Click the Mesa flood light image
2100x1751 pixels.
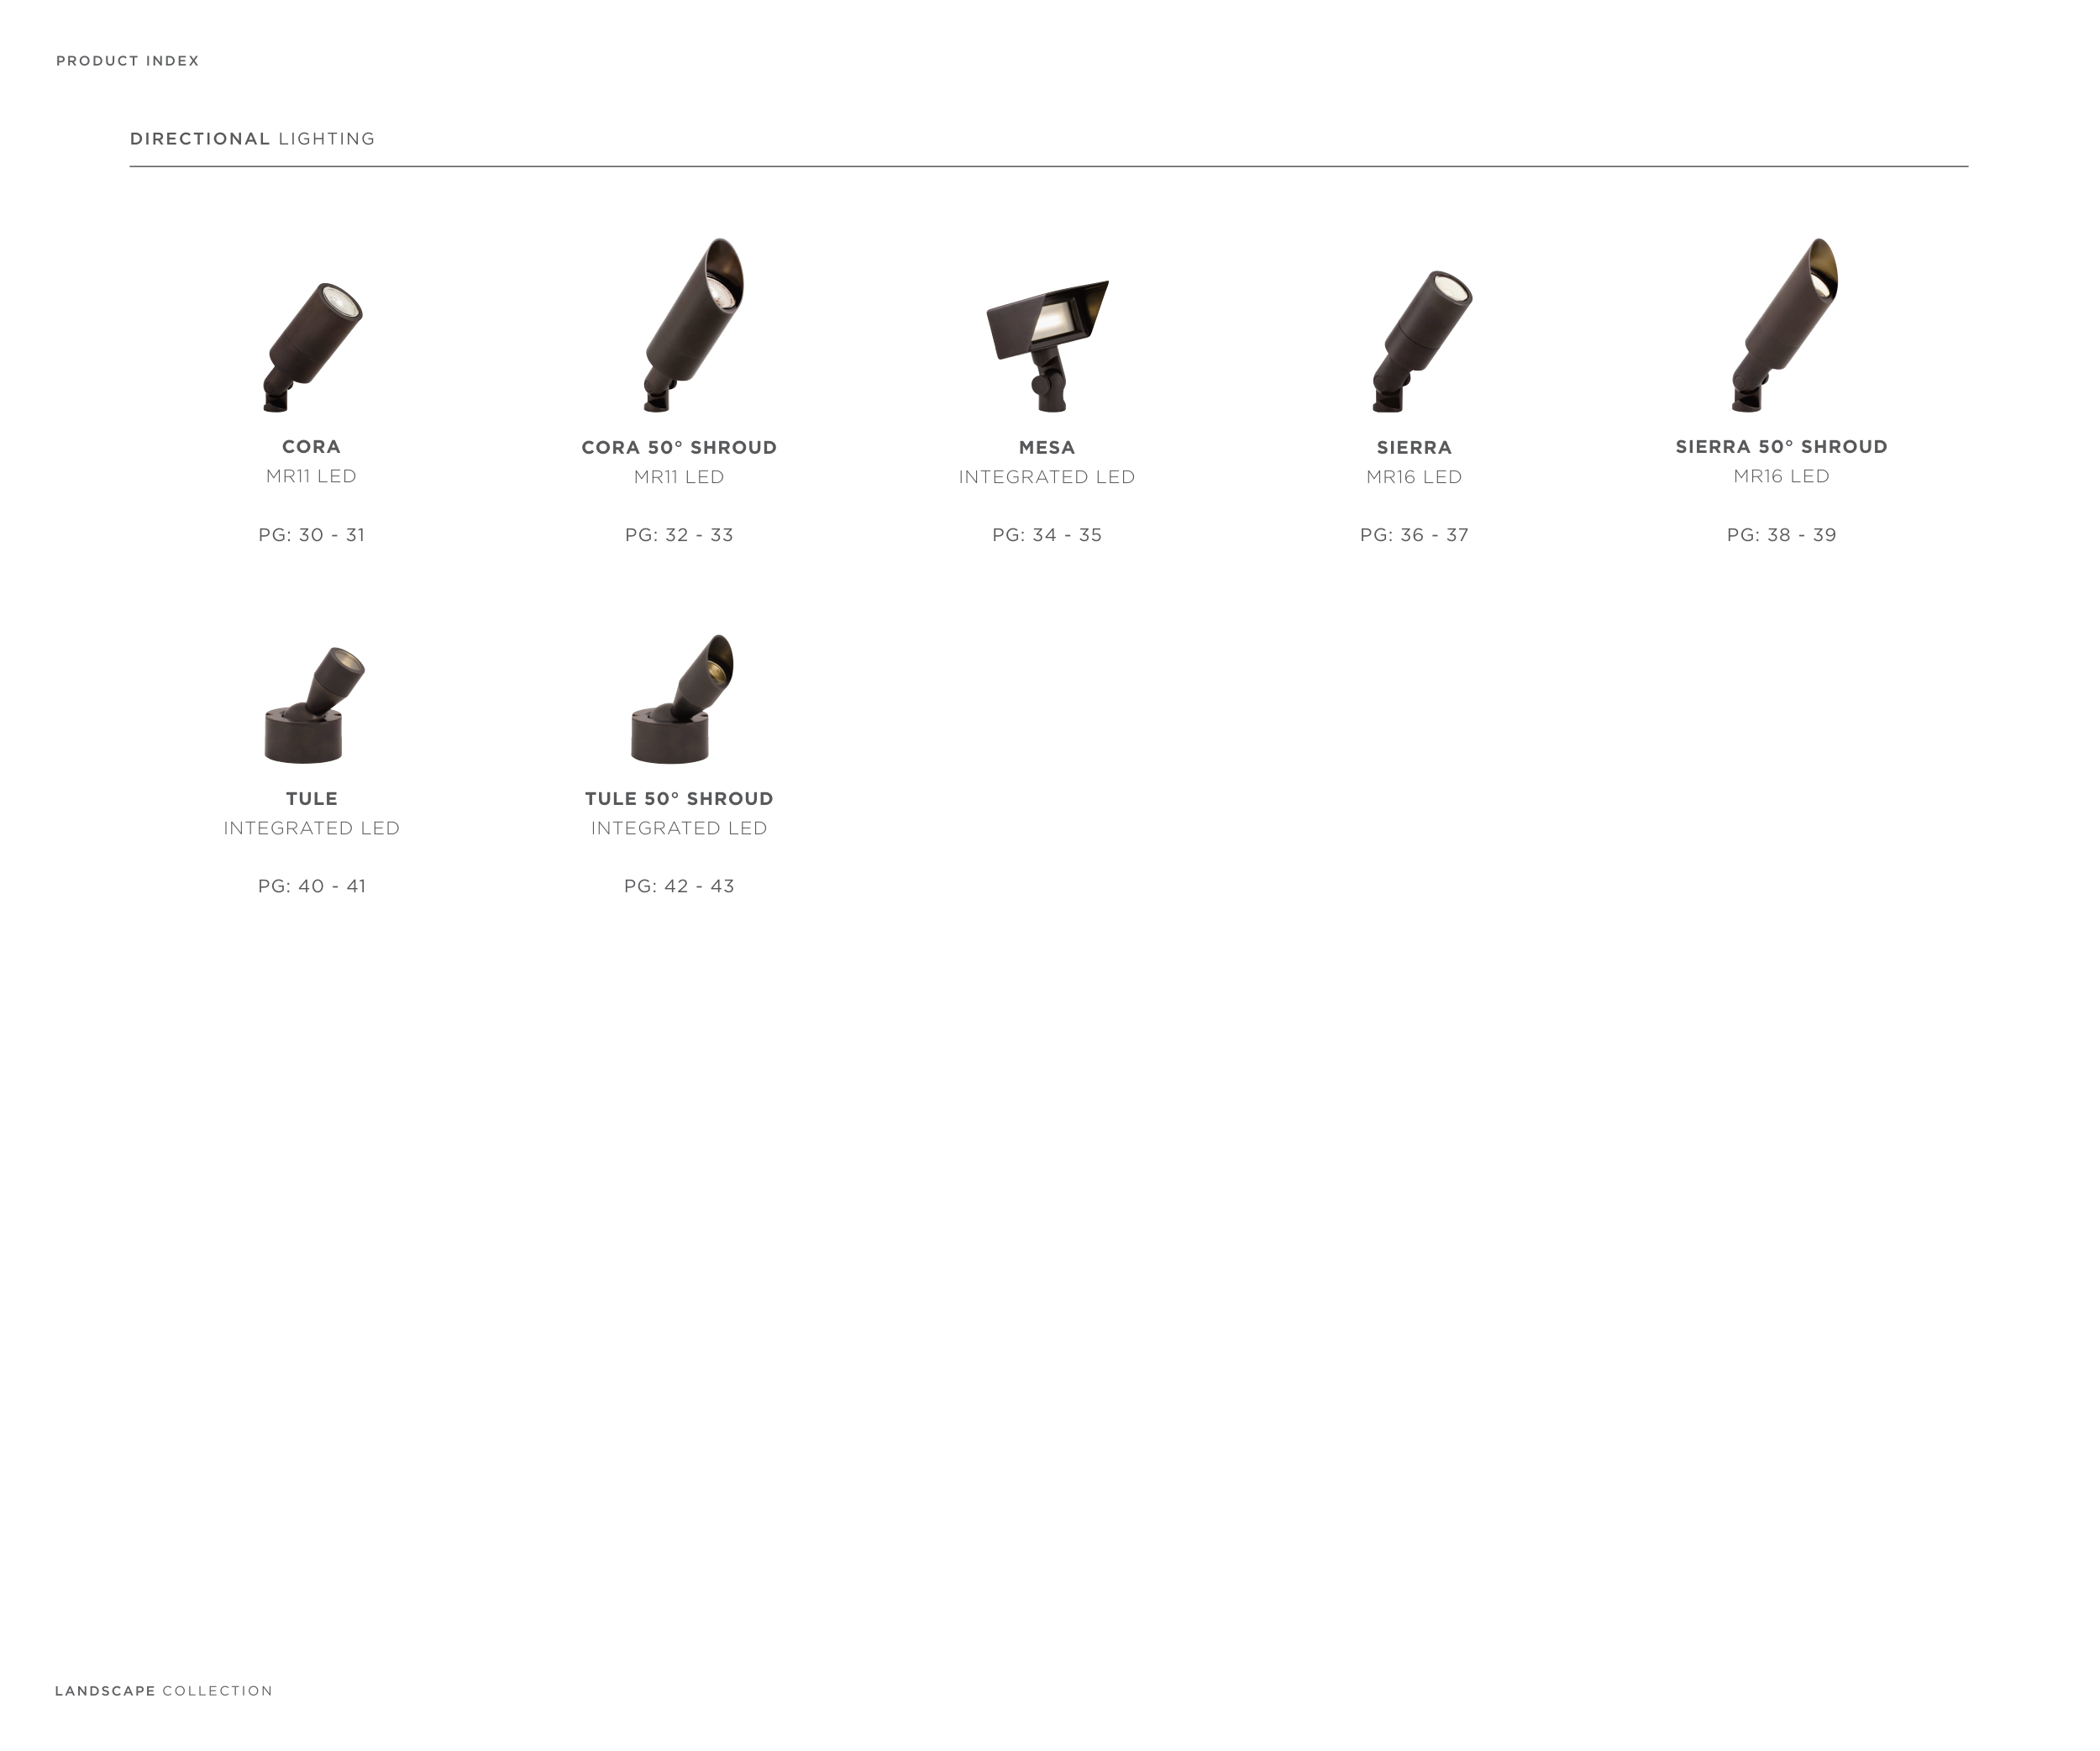1047,343
